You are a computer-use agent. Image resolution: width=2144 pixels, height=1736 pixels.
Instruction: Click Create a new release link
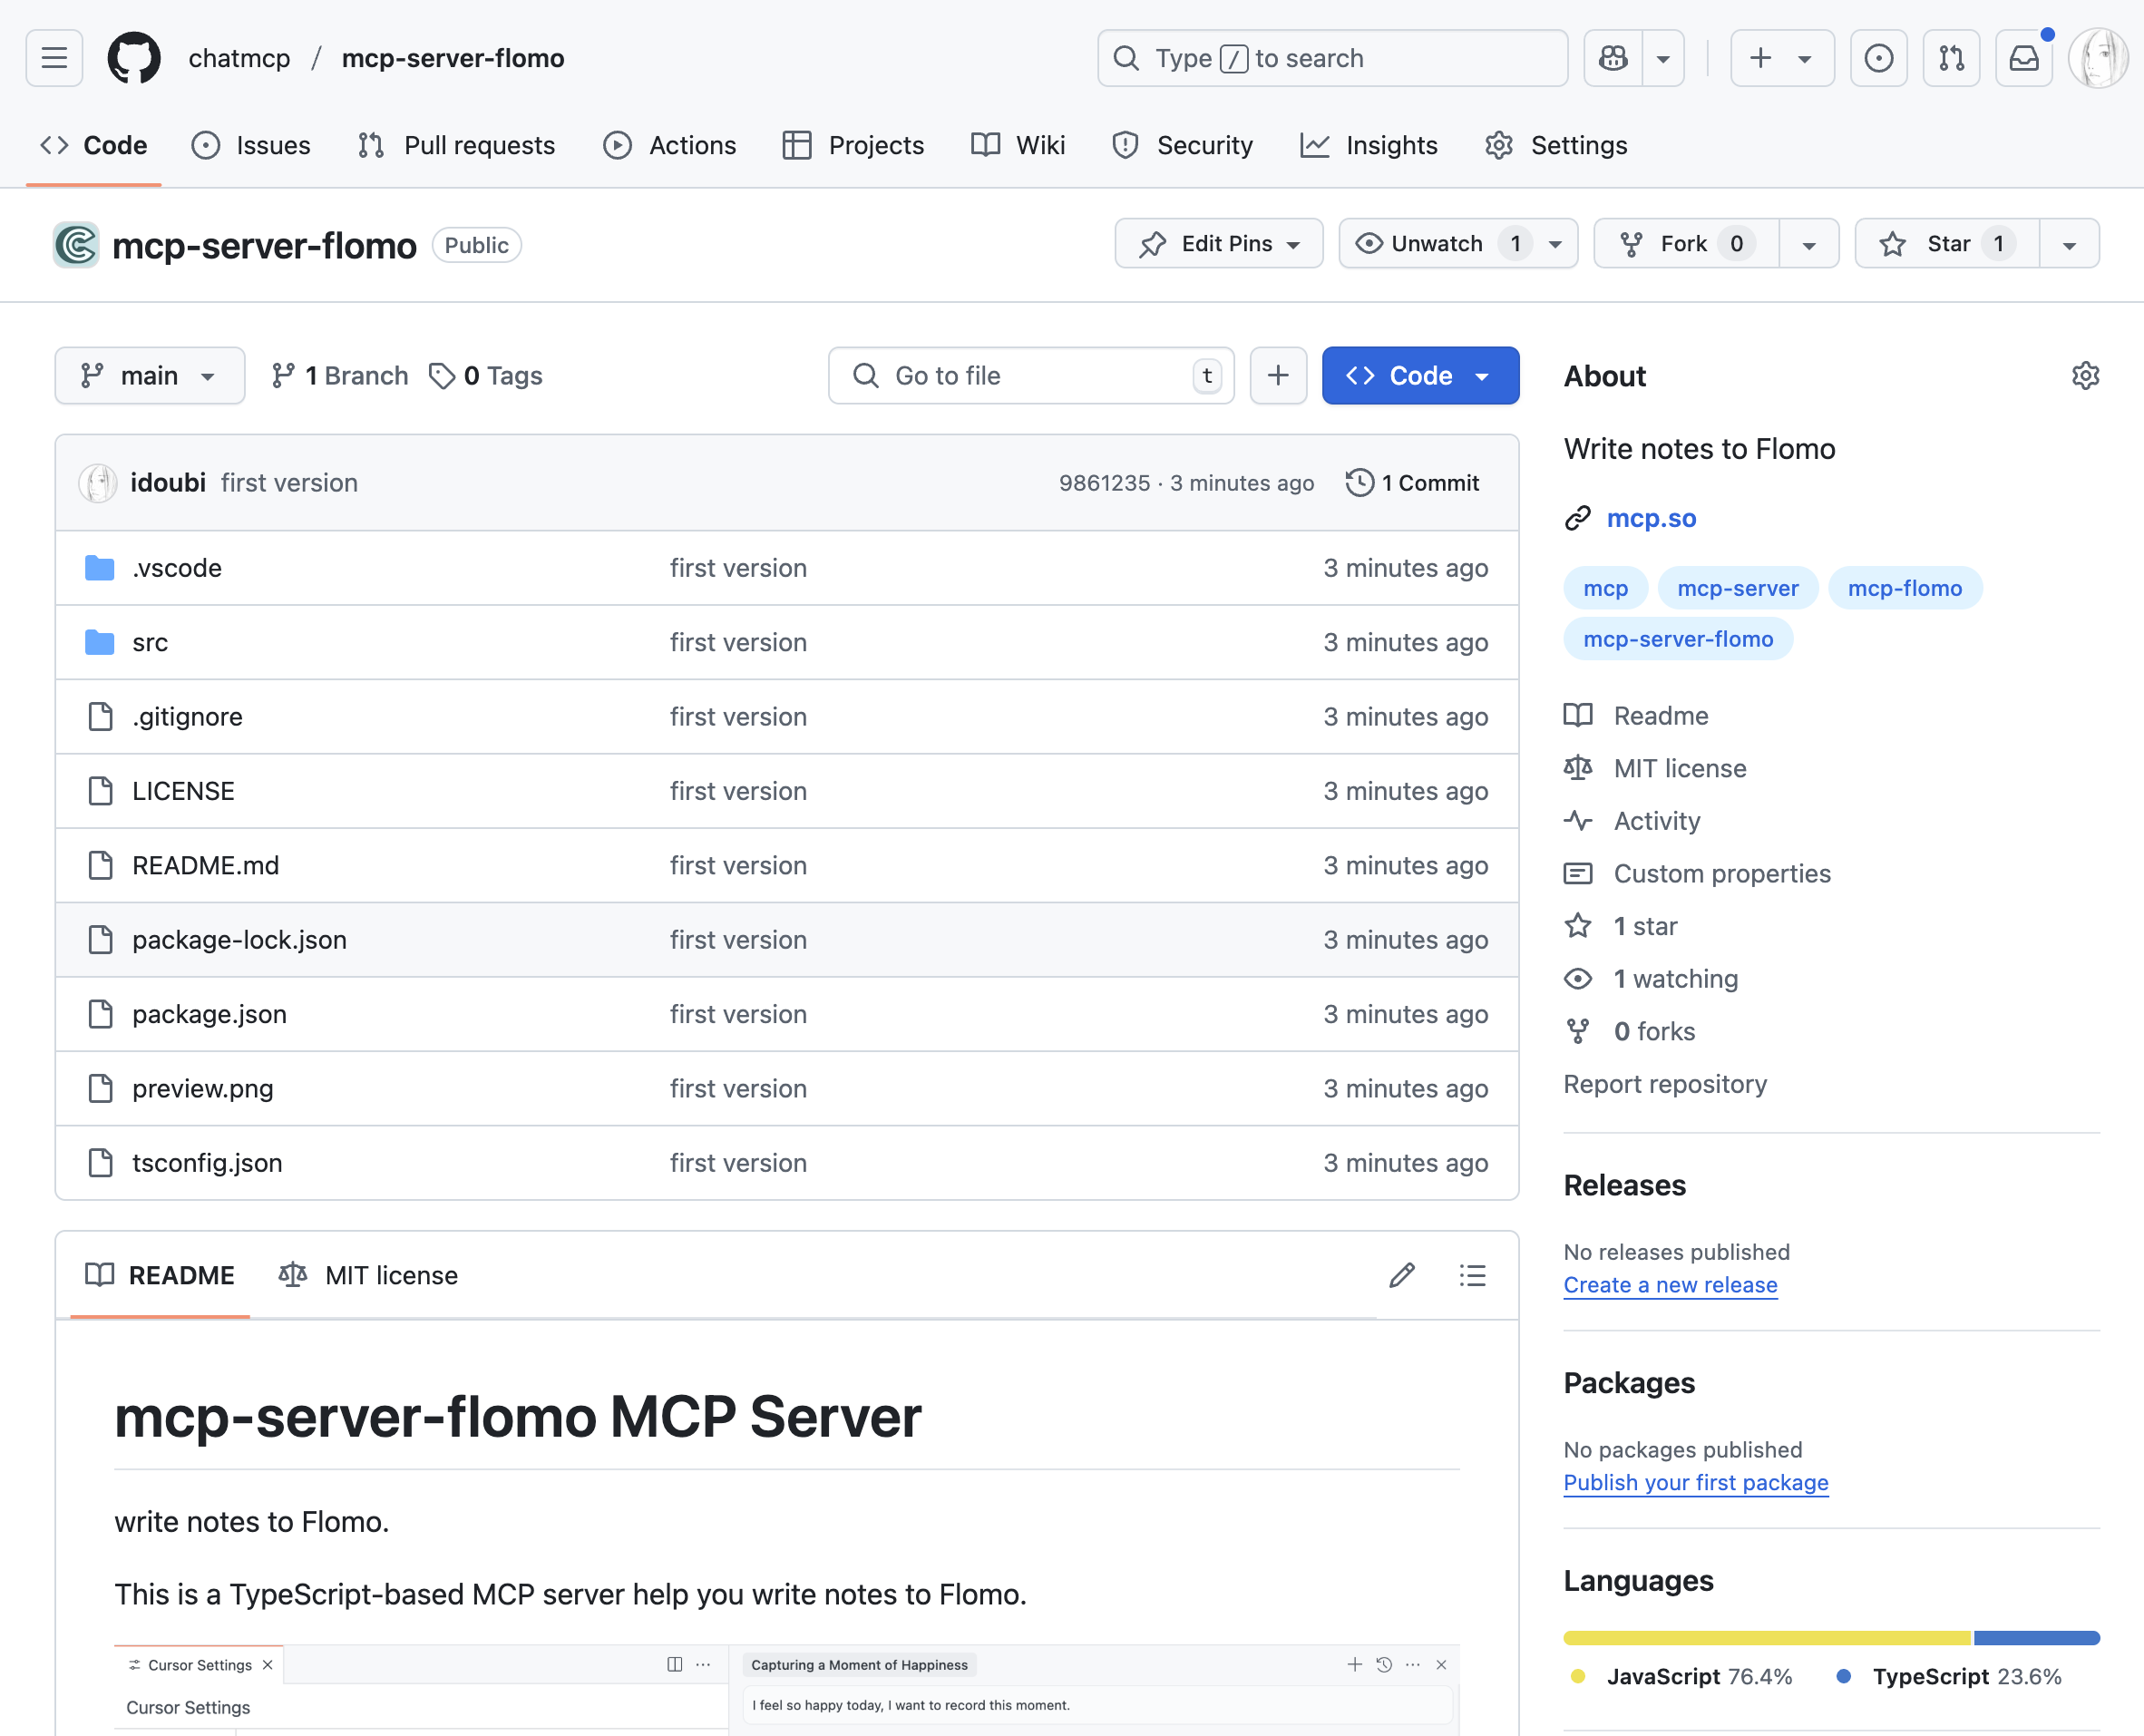tap(1670, 1285)
